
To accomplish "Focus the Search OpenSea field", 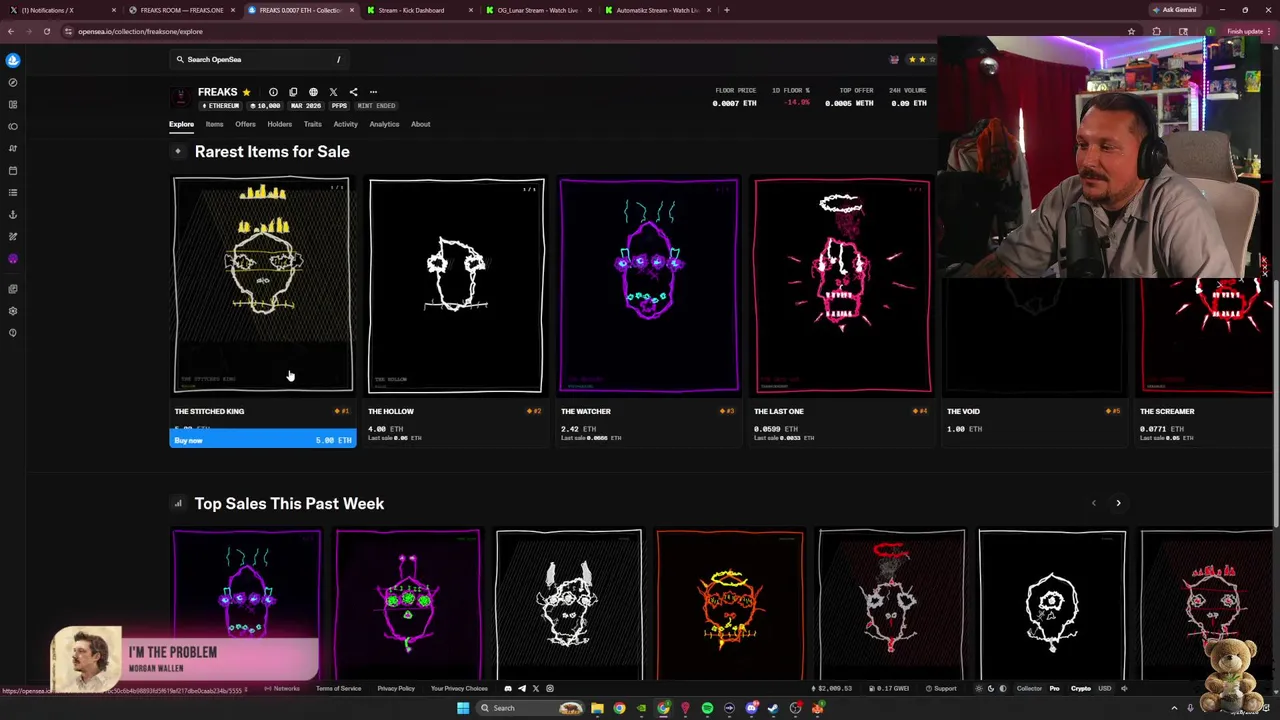I will click(258, 60).
